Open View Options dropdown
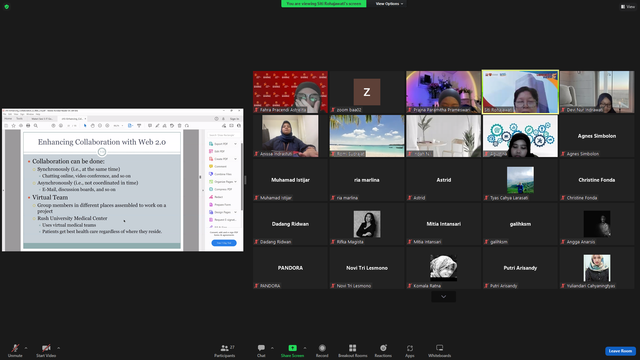 point(389,4)
